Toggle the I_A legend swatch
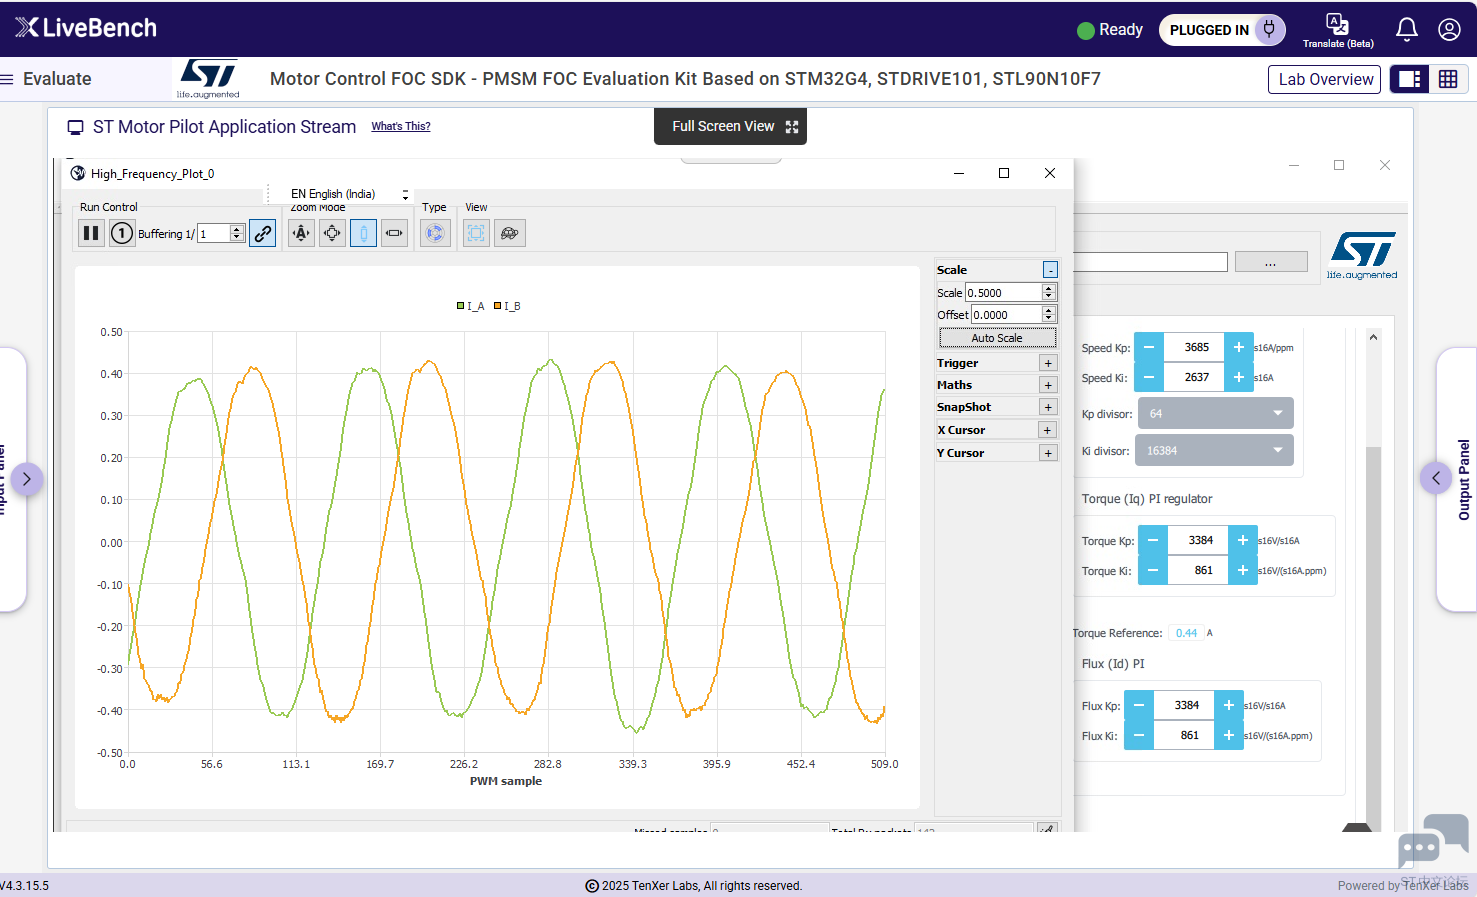 point(461,306)
